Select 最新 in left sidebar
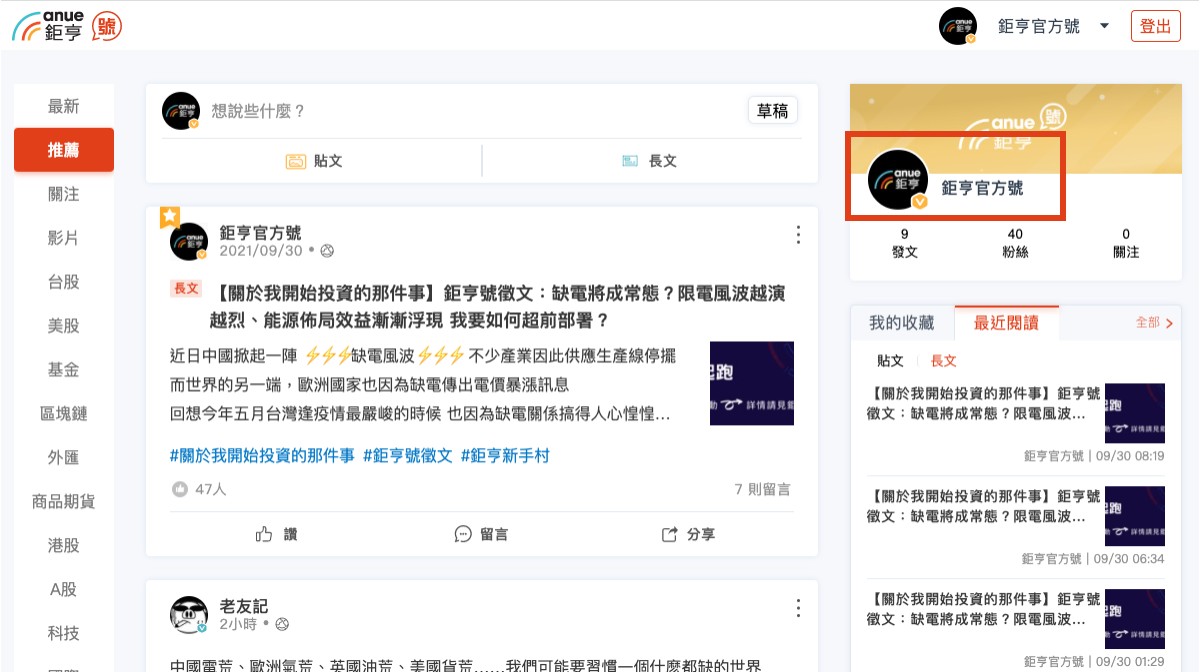Viewport: 1200px width, 672px height. pos(64,106)
